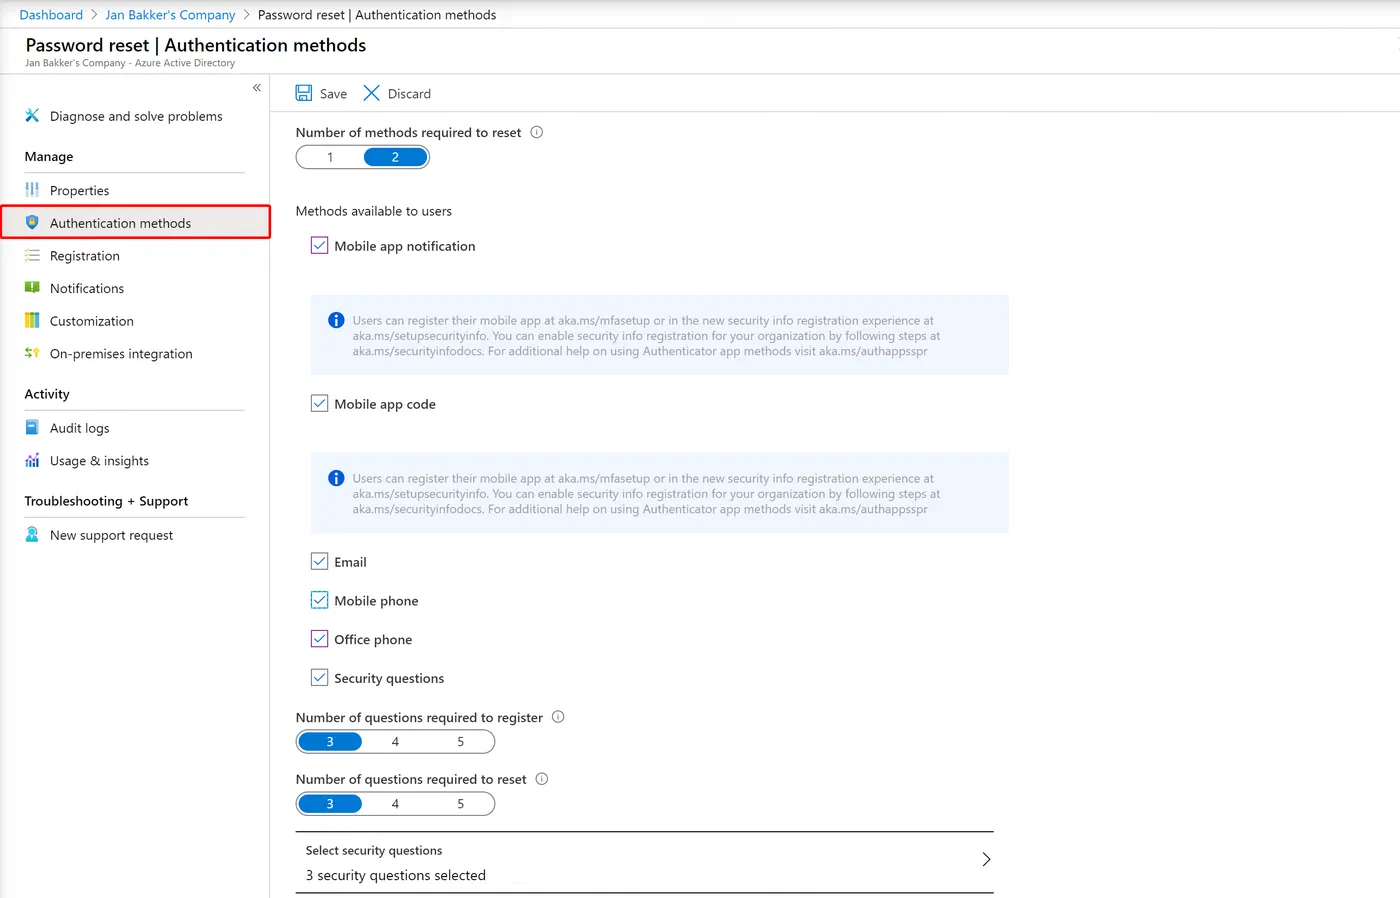This screenshot has width=1400, height=898.
Task: Click 'Password reset | Authentication methods' page title
Action: pos(196,45)
